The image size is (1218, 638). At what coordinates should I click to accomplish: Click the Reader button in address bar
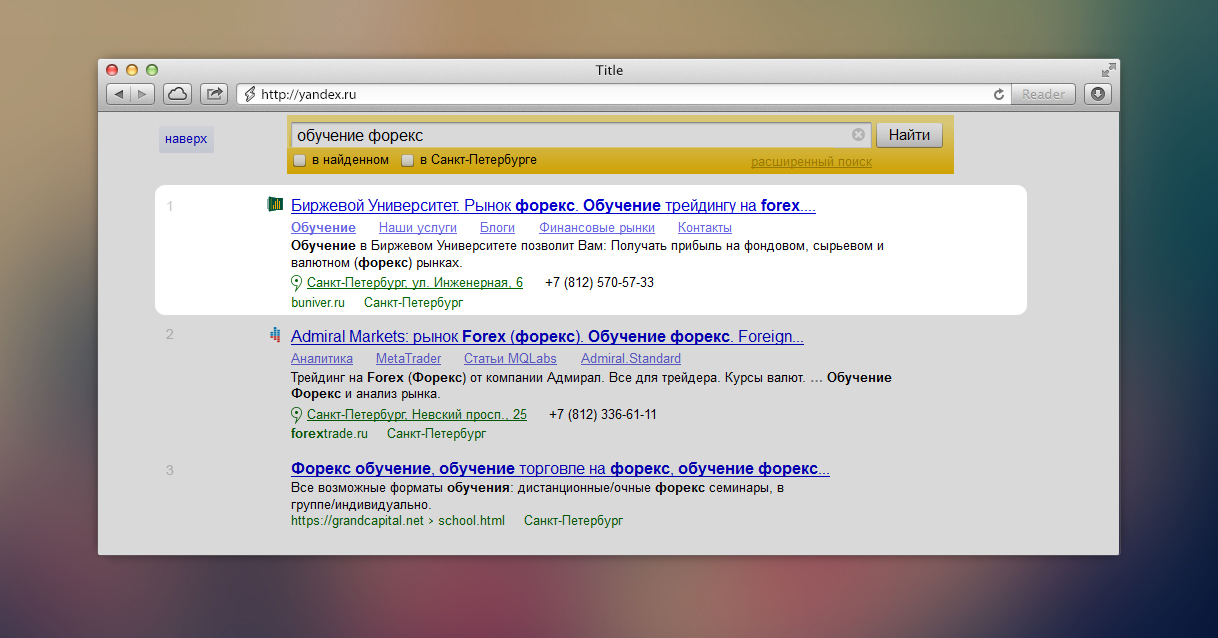1043,94
